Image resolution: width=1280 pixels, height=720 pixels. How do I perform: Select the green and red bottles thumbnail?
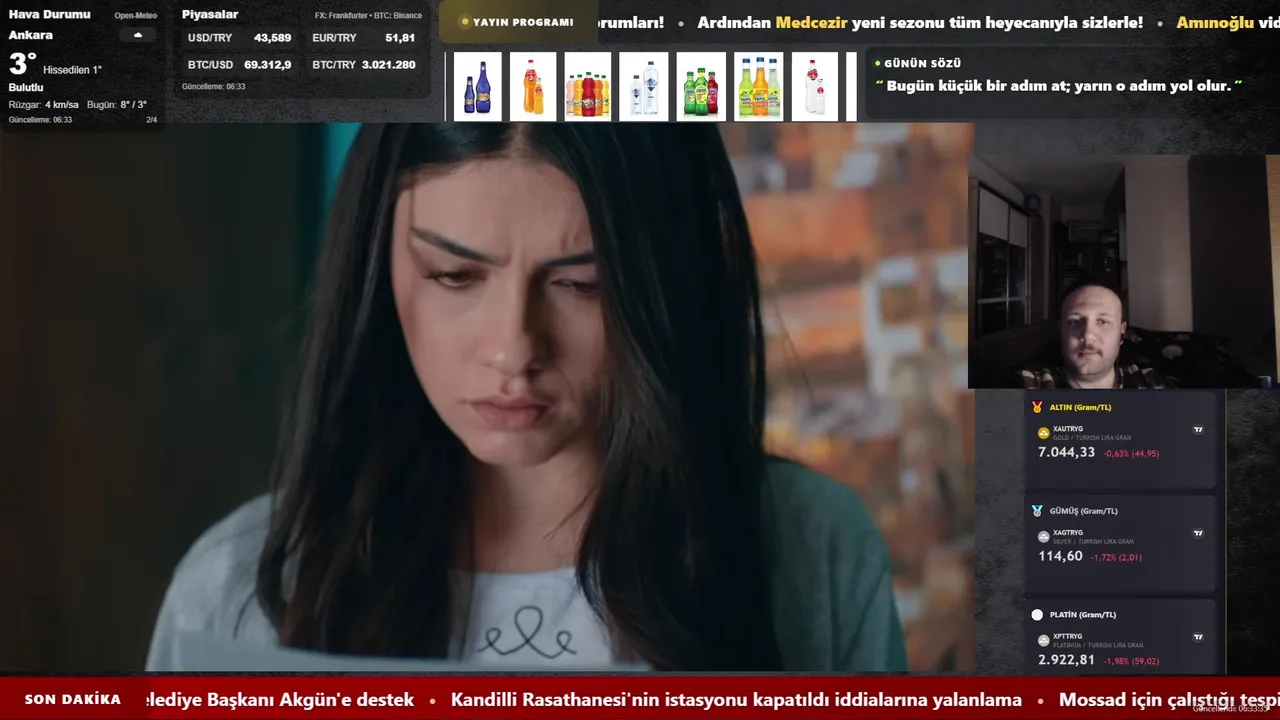pyautogui.click(x=701, y=87)
